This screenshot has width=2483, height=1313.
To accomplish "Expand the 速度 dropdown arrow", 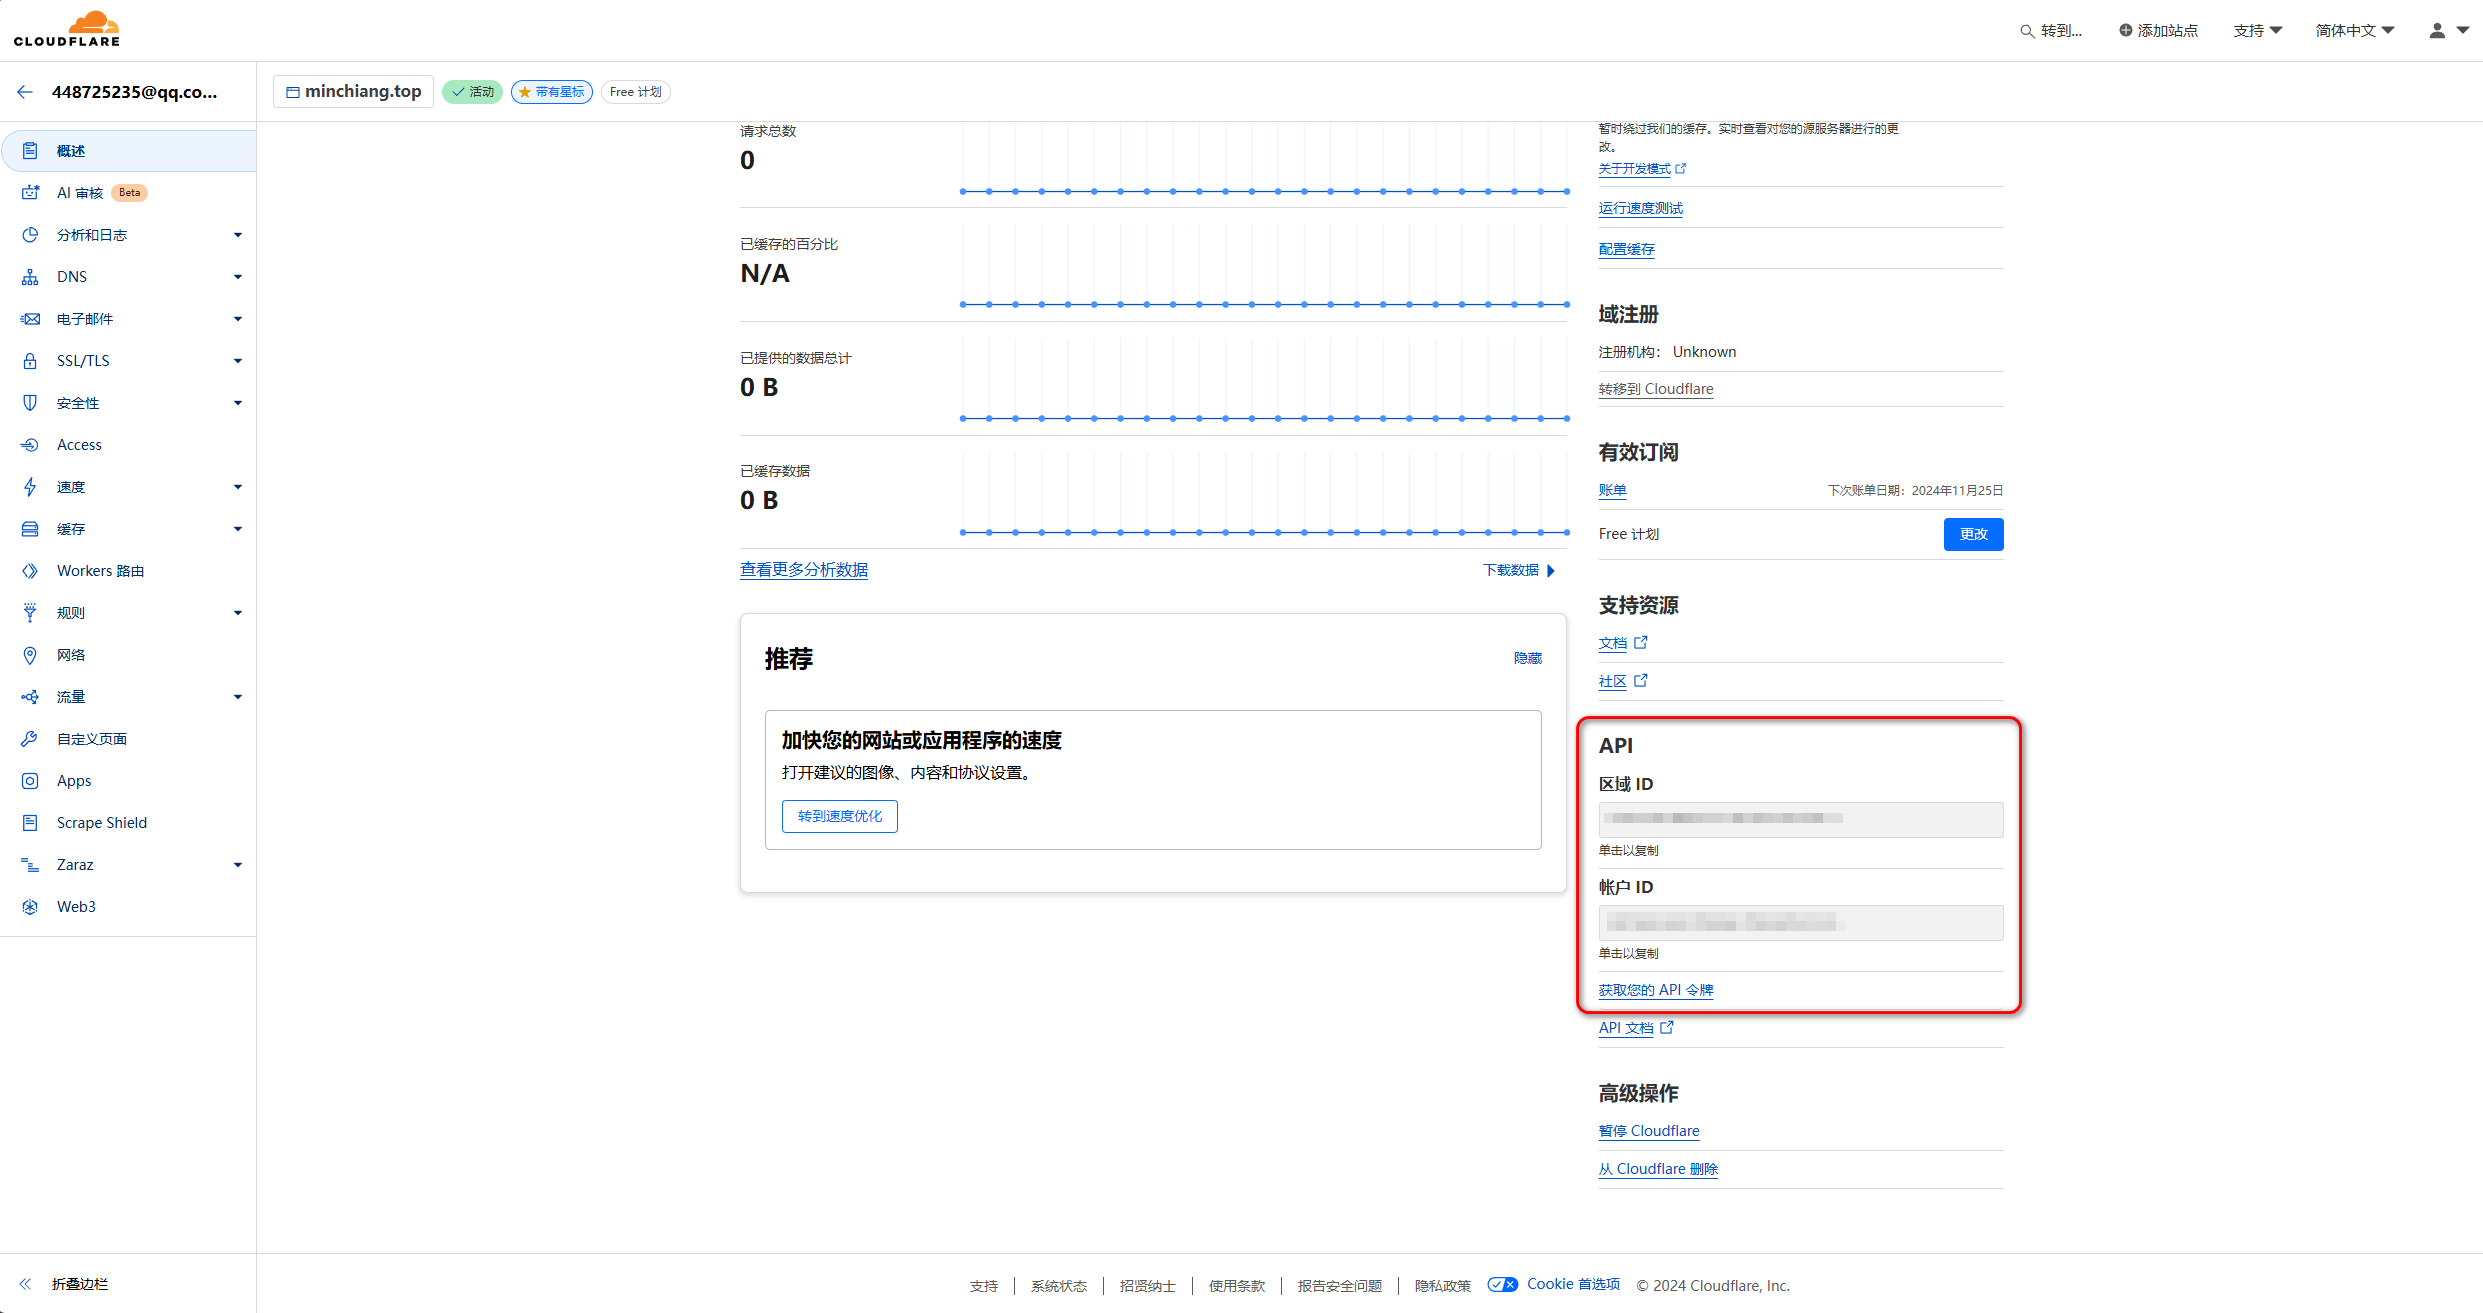I will pyautogui.click(x=238, y=487).
